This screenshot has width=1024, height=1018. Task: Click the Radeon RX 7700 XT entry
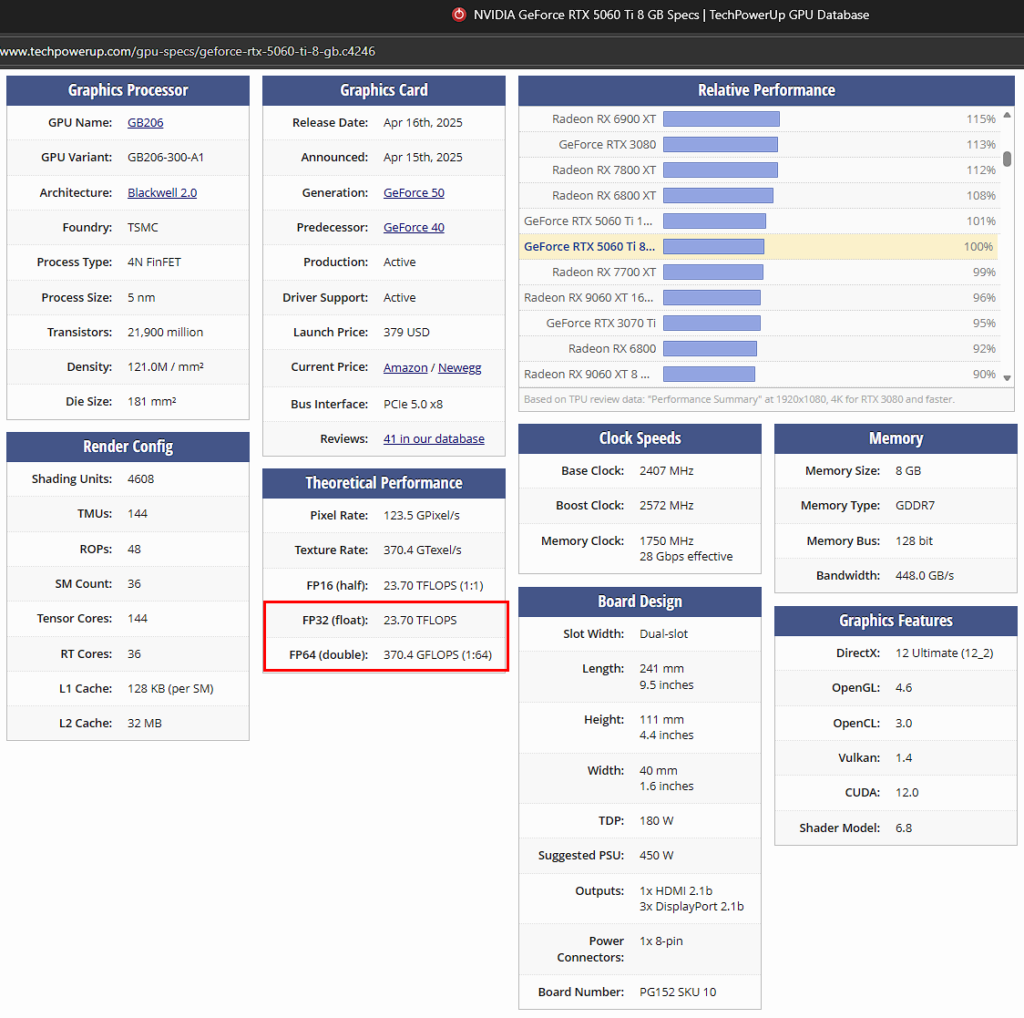[603, 272]
